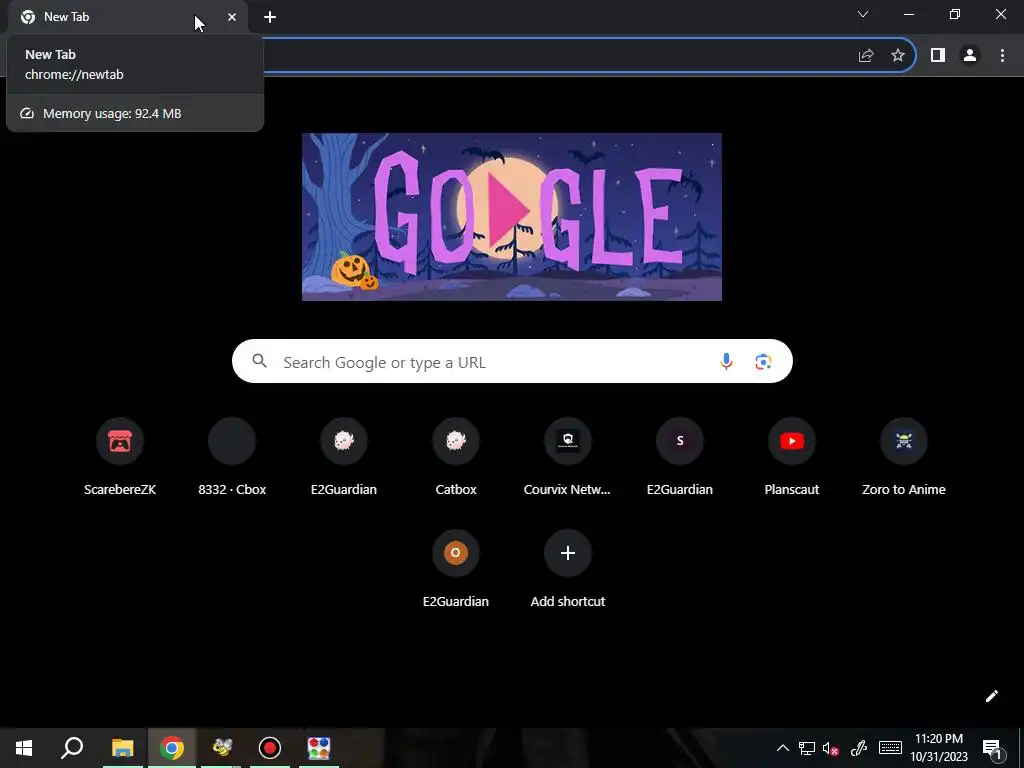Image resolution: width=1024 pixels, height=768 pixels.
Task: Customize Chrome with the pencil icon
Action: (991, 696)
